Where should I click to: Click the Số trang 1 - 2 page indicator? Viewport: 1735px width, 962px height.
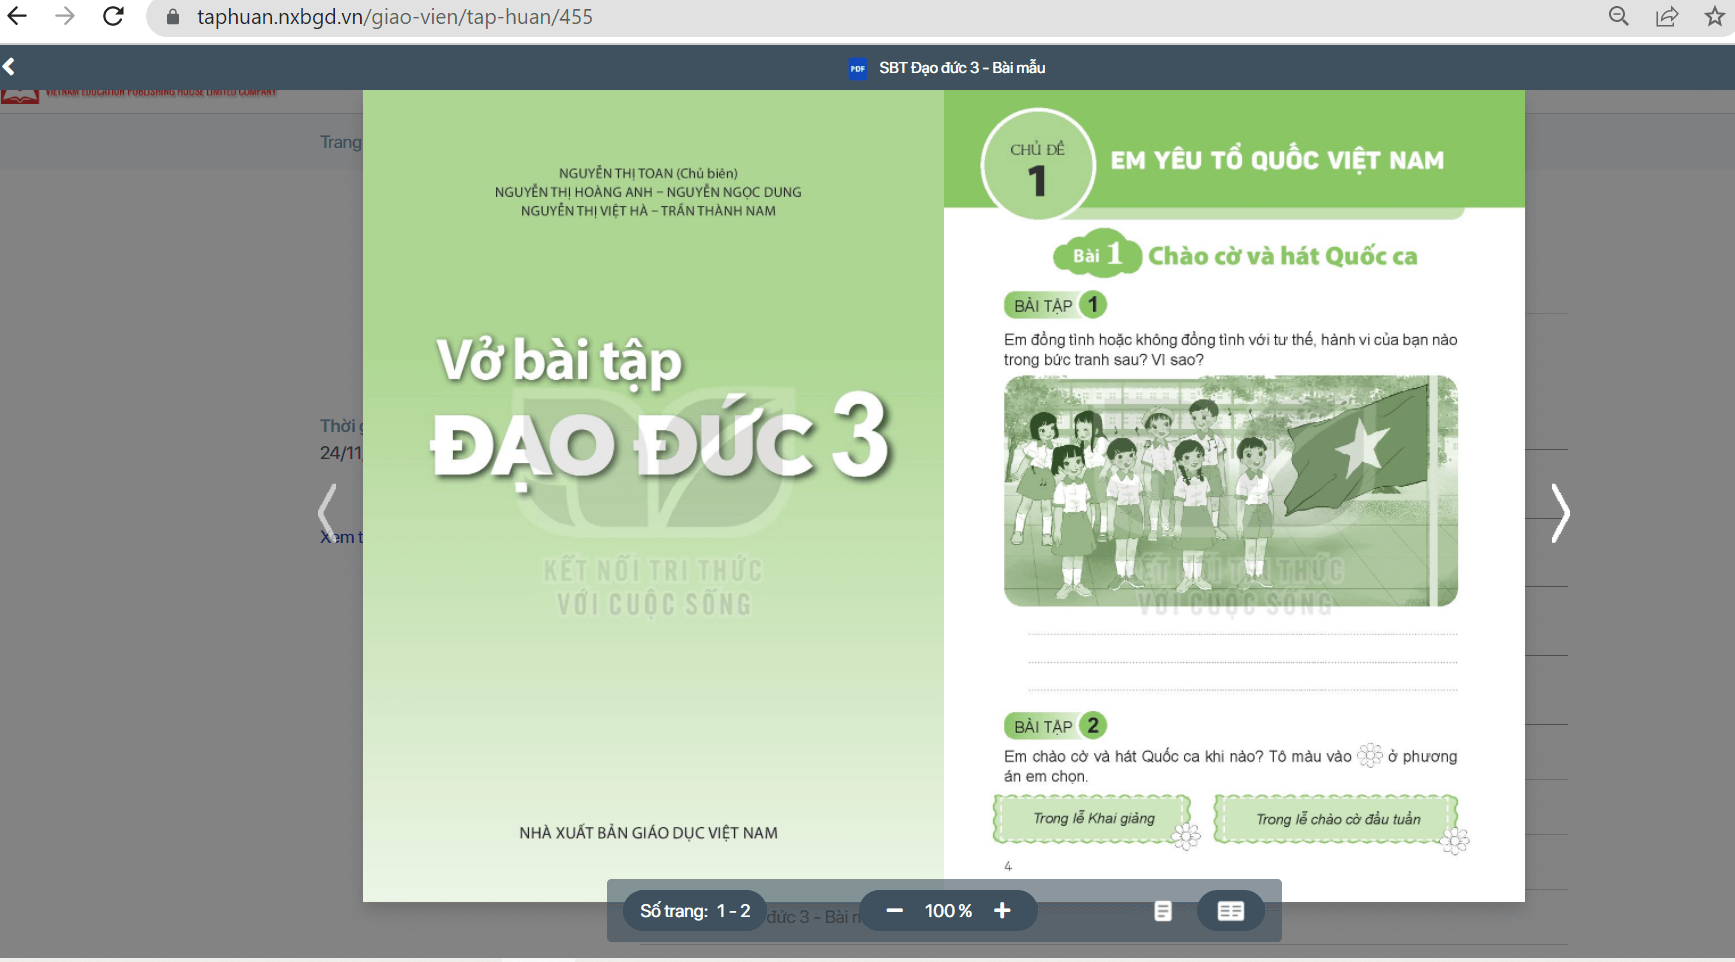click(x=695, y=911)
